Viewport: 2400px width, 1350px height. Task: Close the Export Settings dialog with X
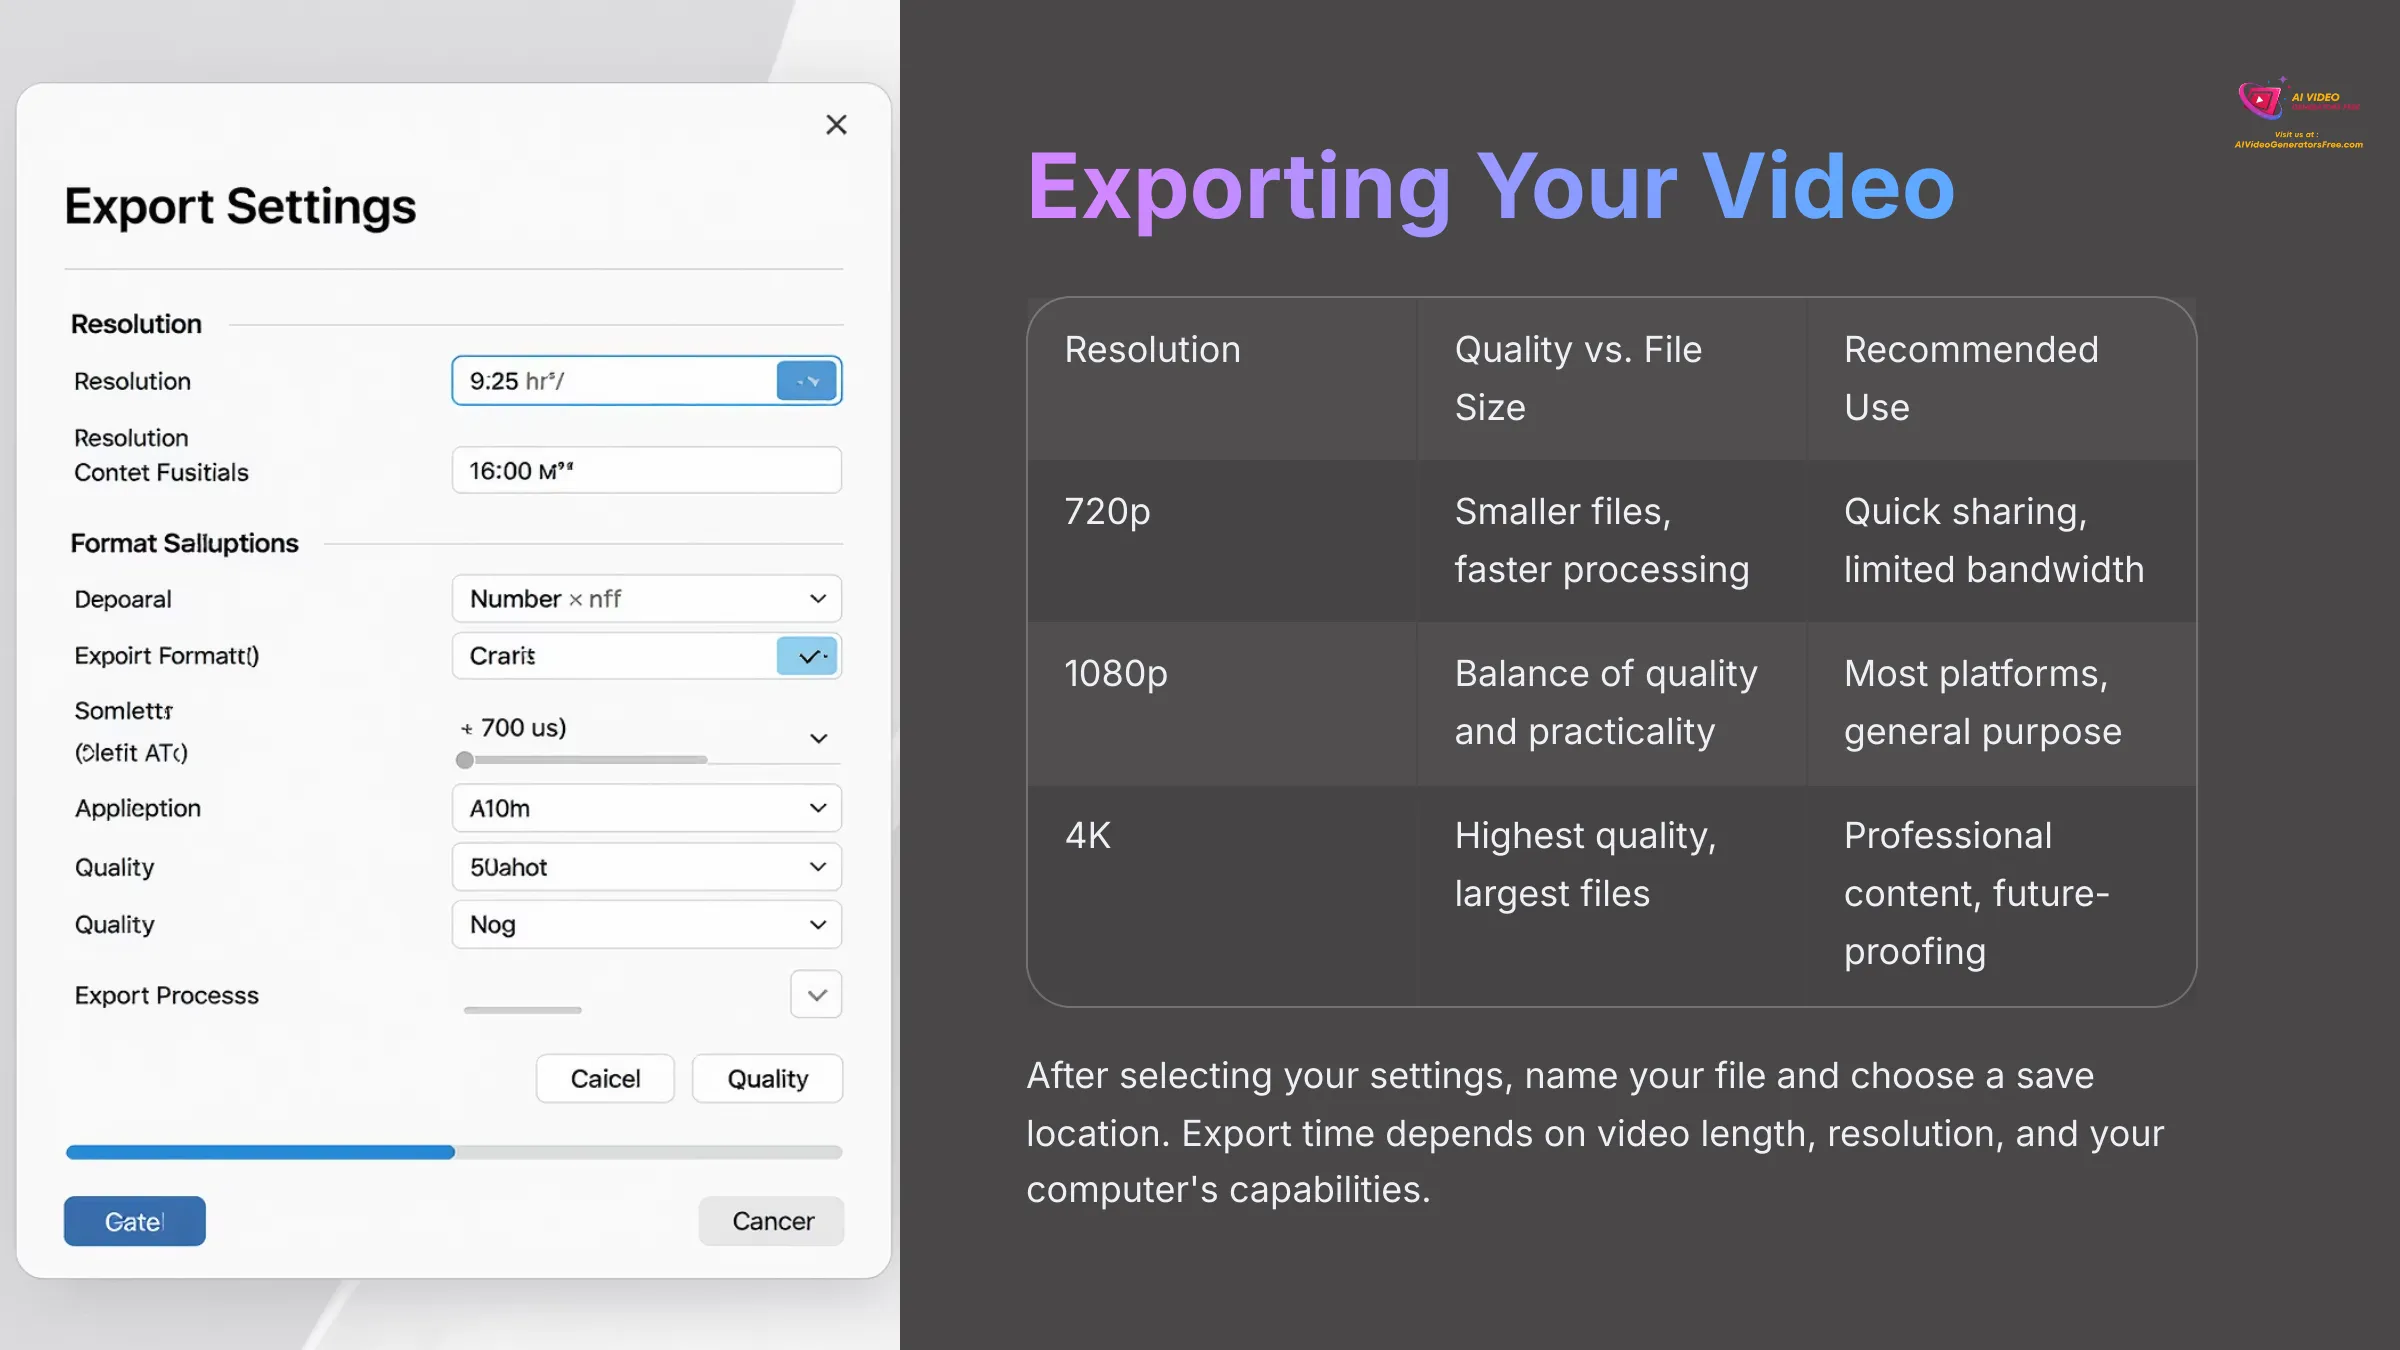(836, 125)
